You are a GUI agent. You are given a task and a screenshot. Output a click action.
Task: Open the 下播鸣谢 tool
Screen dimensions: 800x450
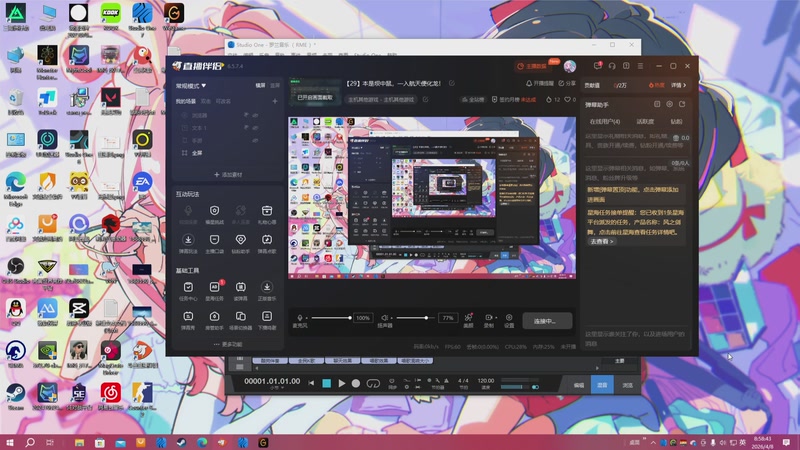point(267,320)
